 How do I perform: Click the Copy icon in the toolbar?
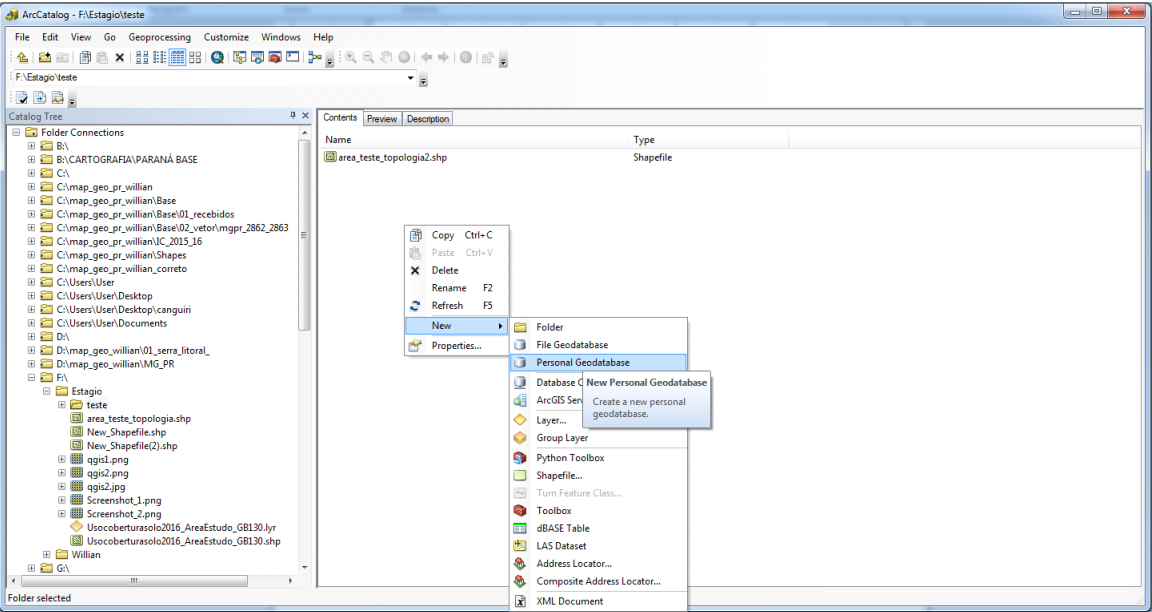click(85, 57)
